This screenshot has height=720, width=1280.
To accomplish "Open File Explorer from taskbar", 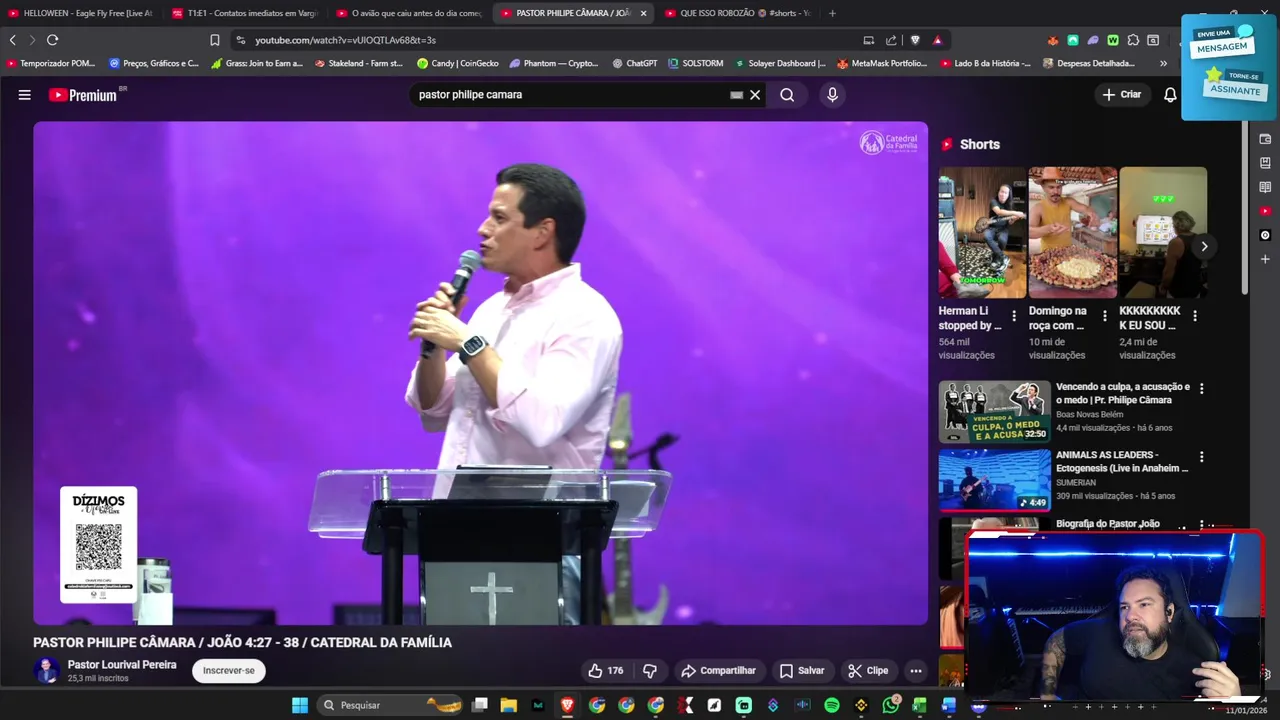I will [508, 705].
